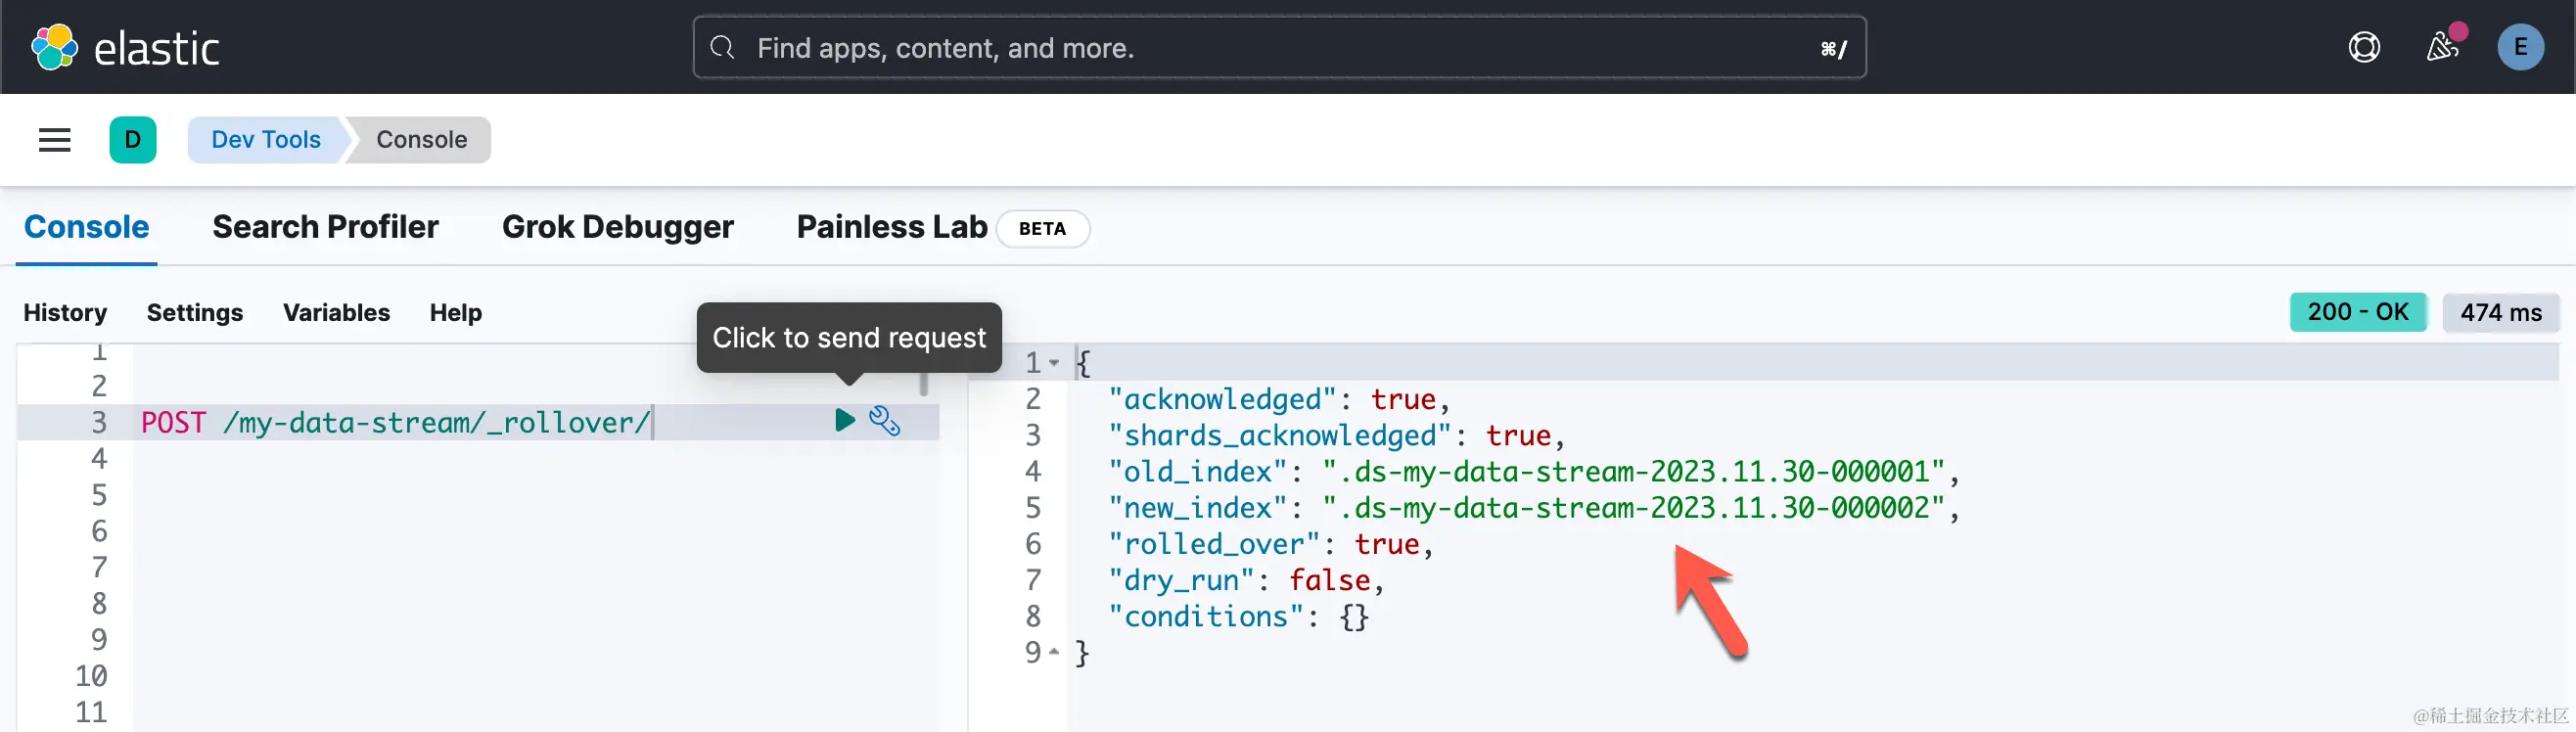Click the green D space avatar
The width and height of the screenshot is (2576, 732).
(x=133, y=140)
